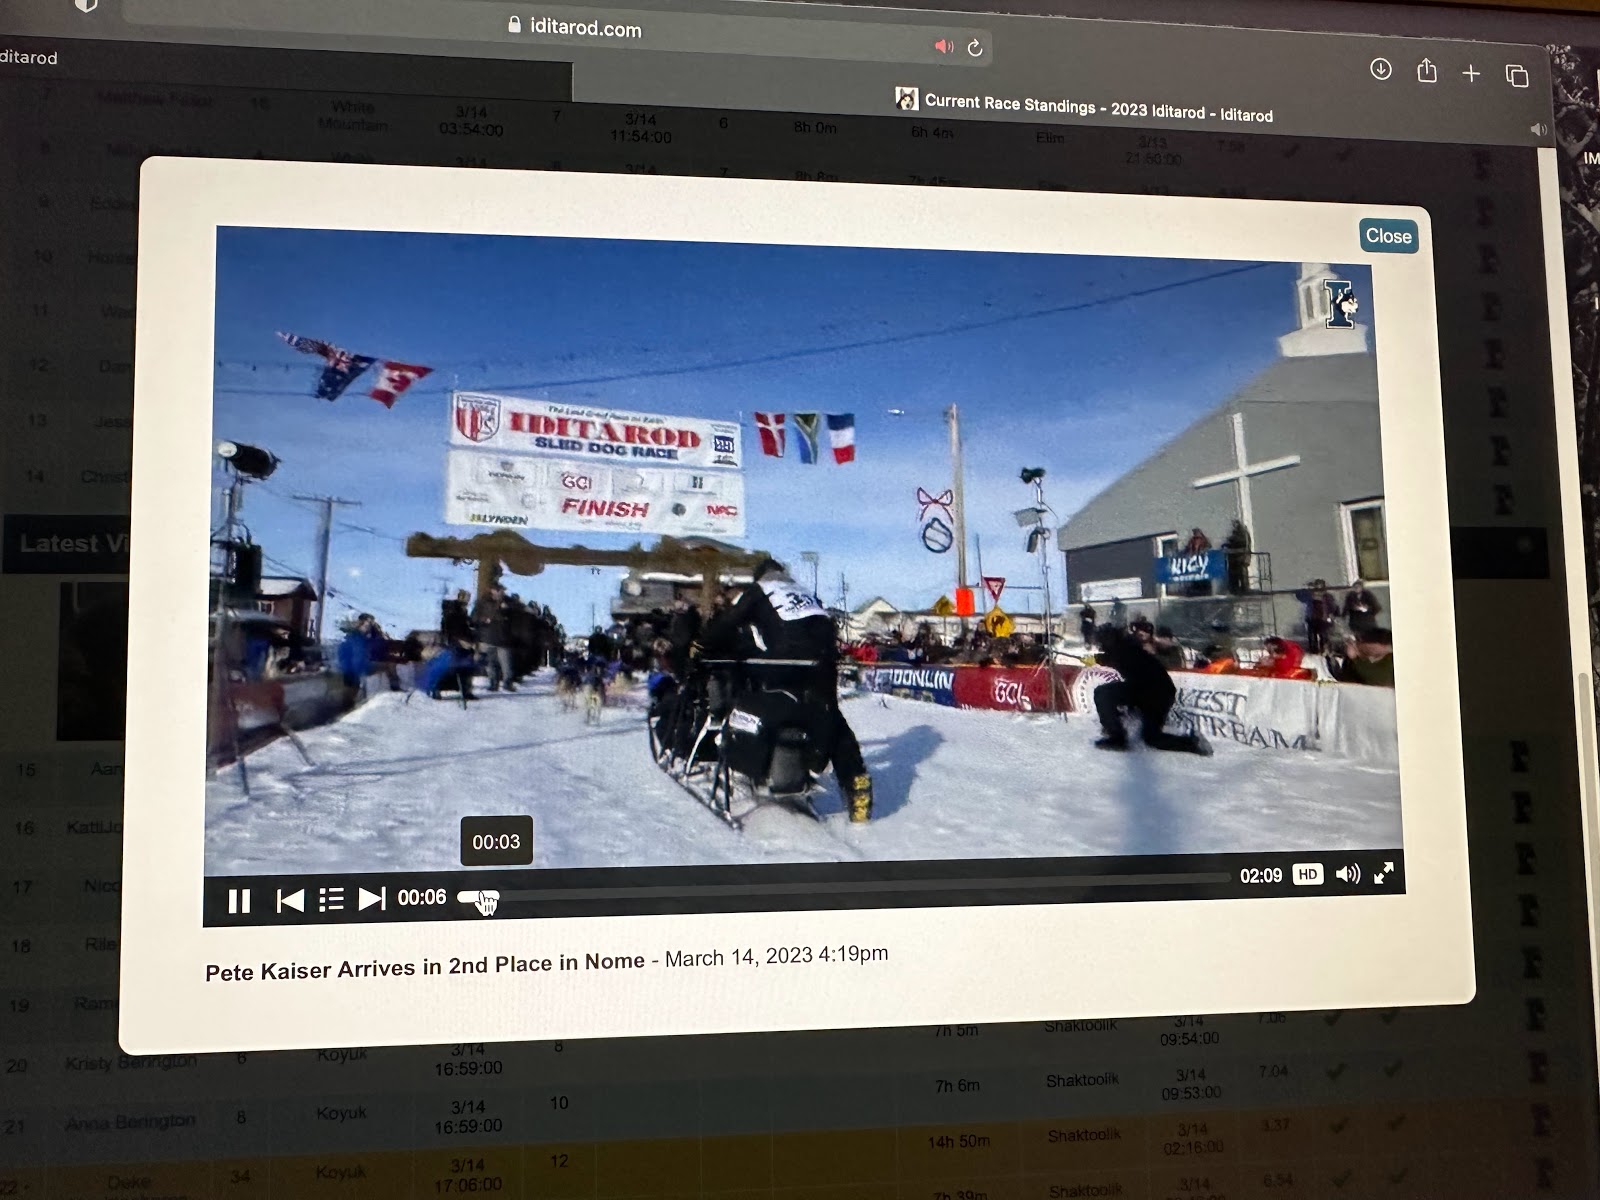This screenshot has height=1200, width=1600.
Task: Click the 00:06 elapsed time
Action: point(422,897)
